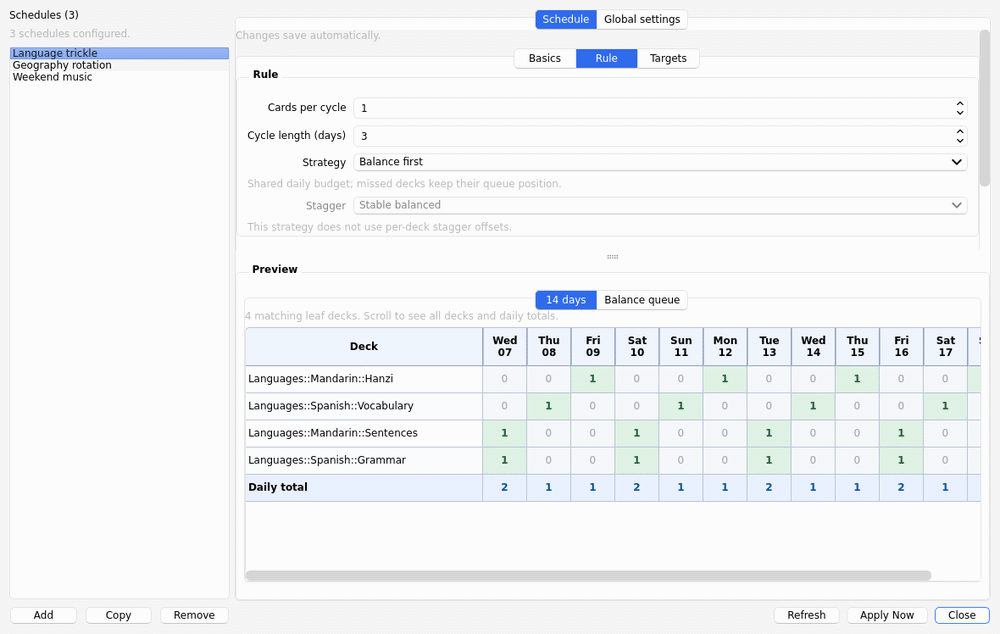This screenshot has width=1000, height=634.
Task: Click Daily total cell for Wed 07
Action: pos(504,487)
